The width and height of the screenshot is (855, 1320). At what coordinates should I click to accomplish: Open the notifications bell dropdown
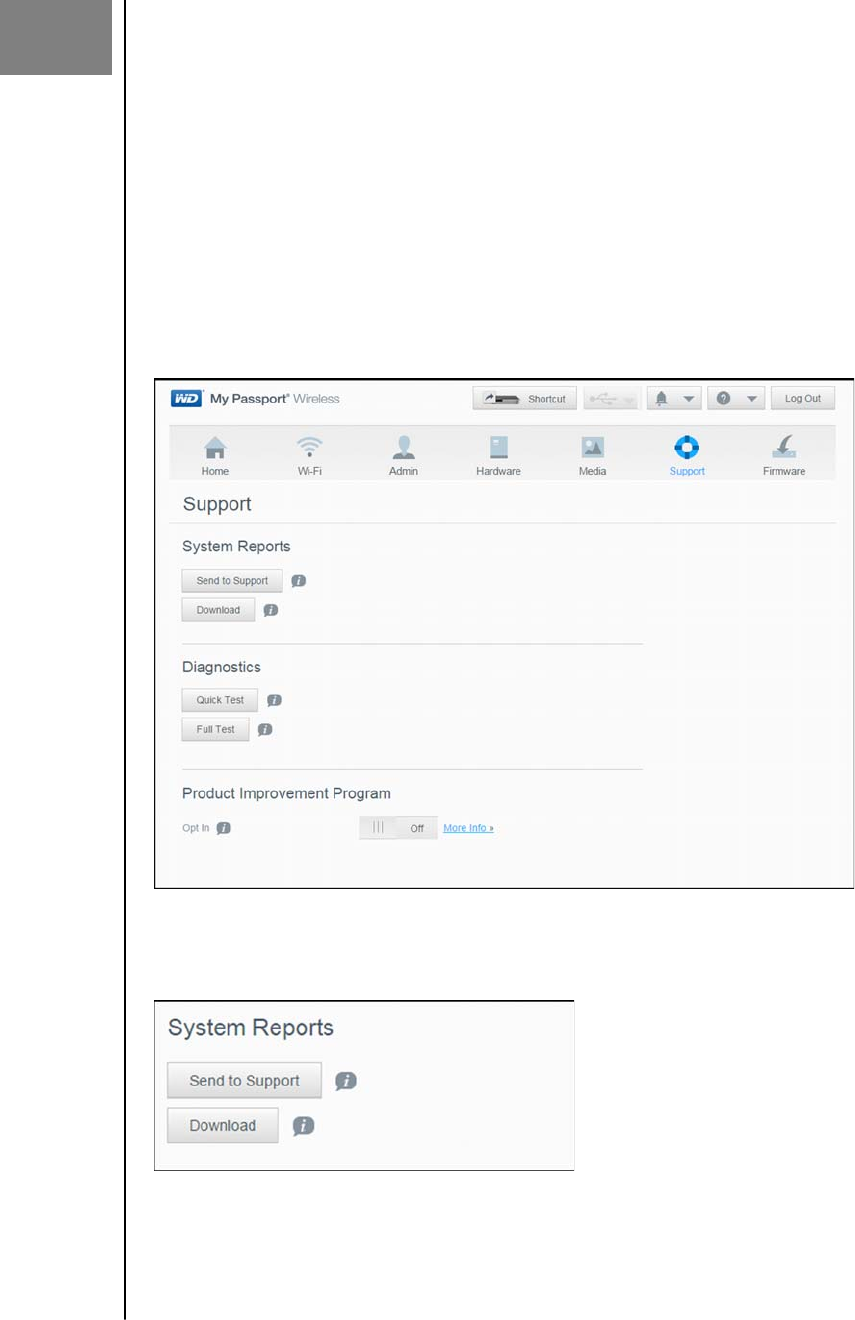point(674,398)
